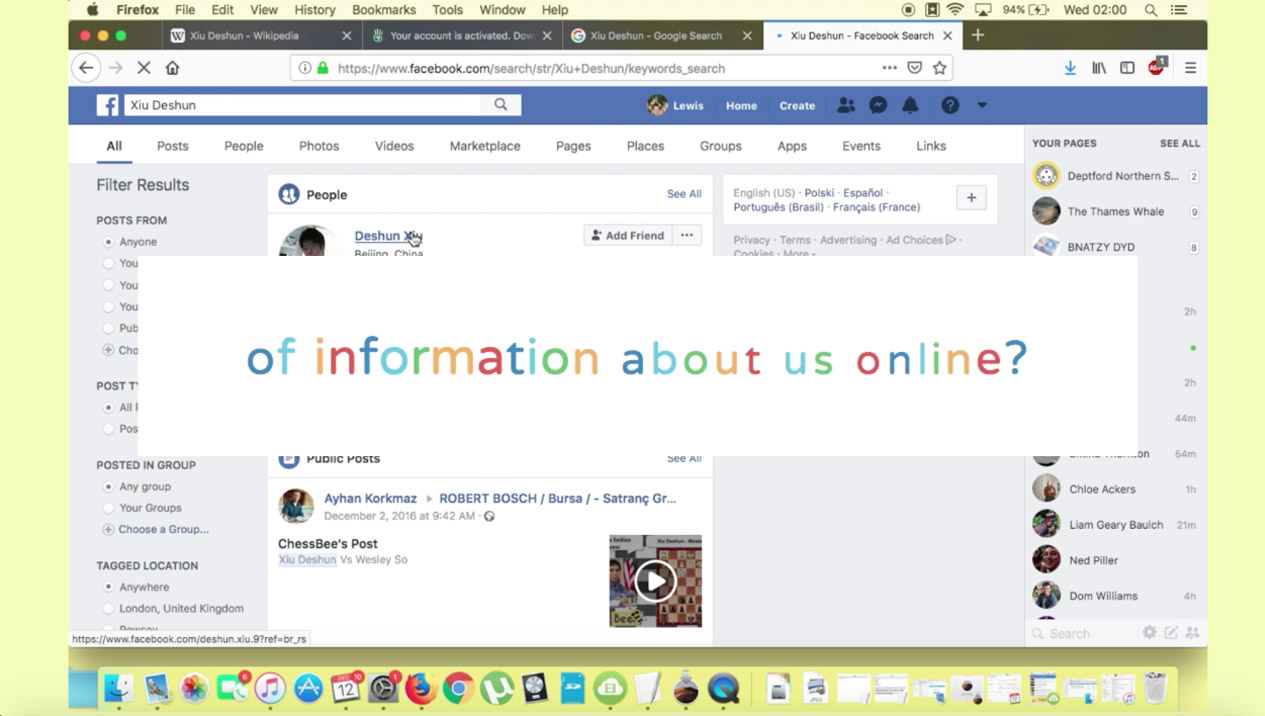
Task: Select Your Groups radio option
Action: (108, 508)
